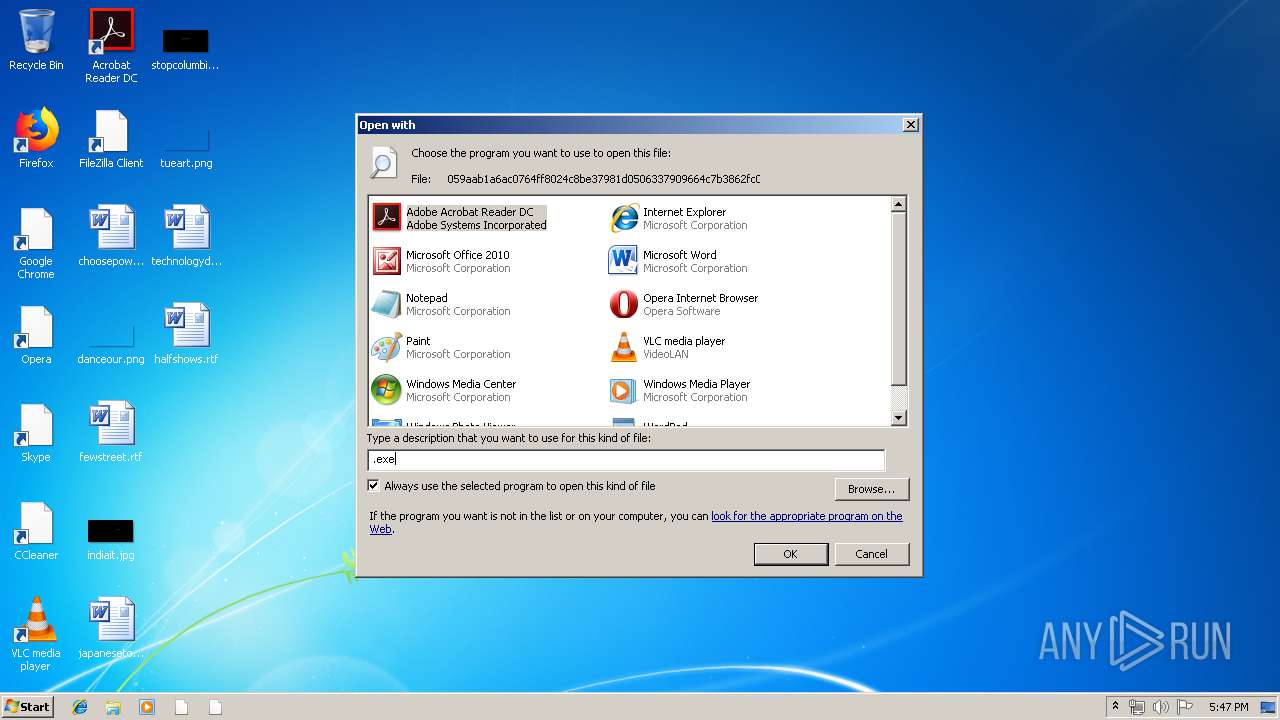Select Adobe Acrobat Reader DC in program list
1280x720 pixels.
click(x=460, y=218)
